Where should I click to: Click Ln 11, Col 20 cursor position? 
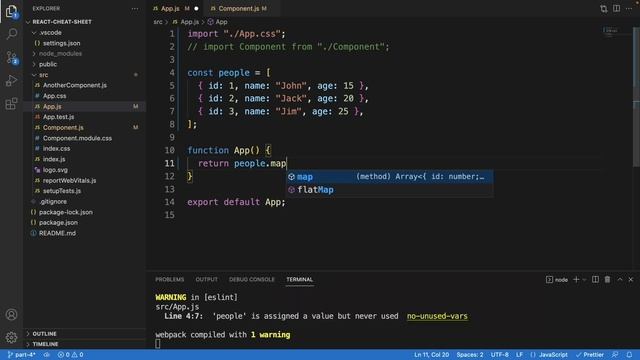click(431, 355)
